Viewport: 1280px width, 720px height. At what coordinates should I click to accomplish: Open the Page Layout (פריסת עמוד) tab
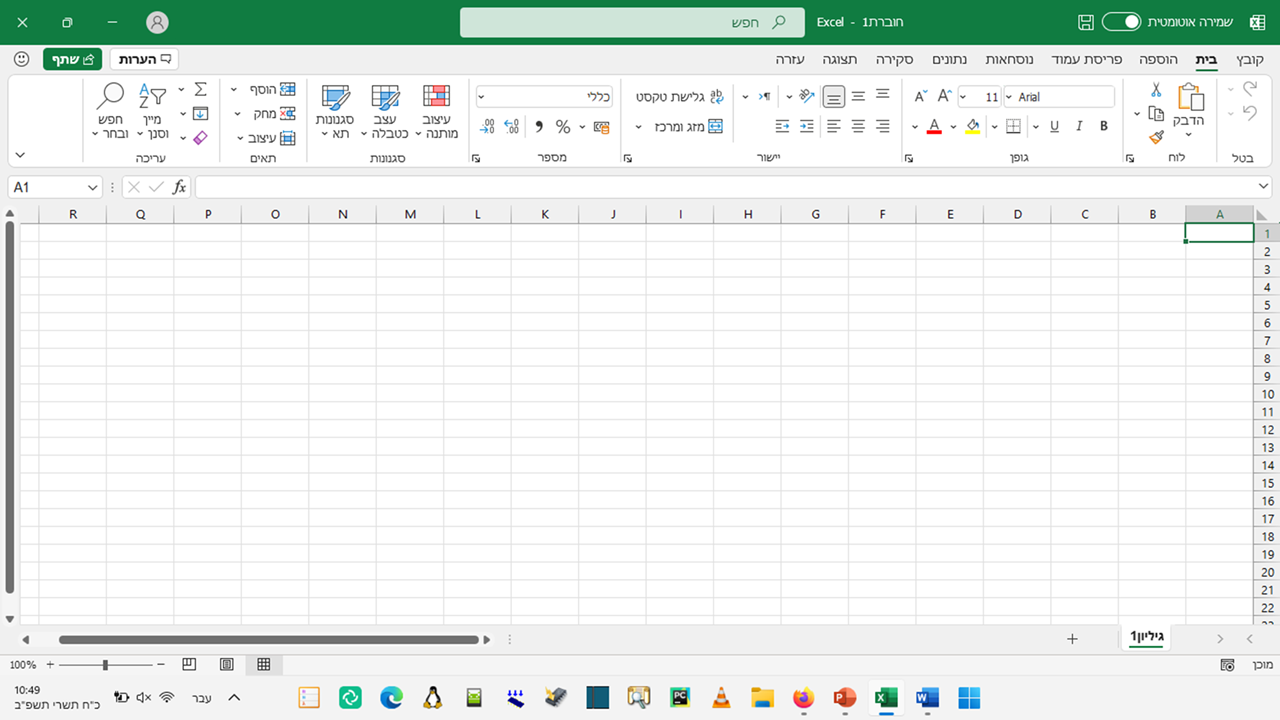1089,60
